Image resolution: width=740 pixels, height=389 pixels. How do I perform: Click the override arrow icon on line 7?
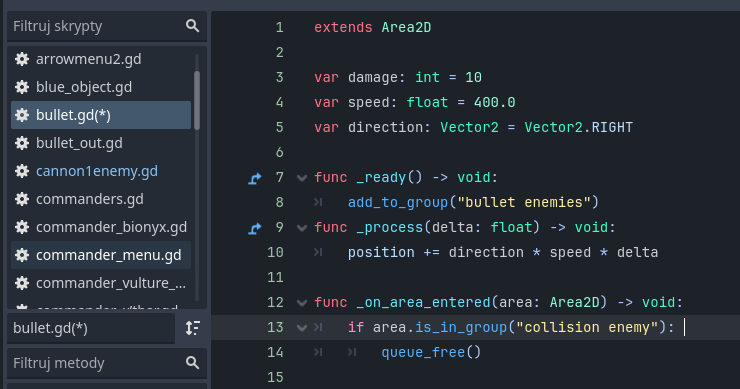255,178
